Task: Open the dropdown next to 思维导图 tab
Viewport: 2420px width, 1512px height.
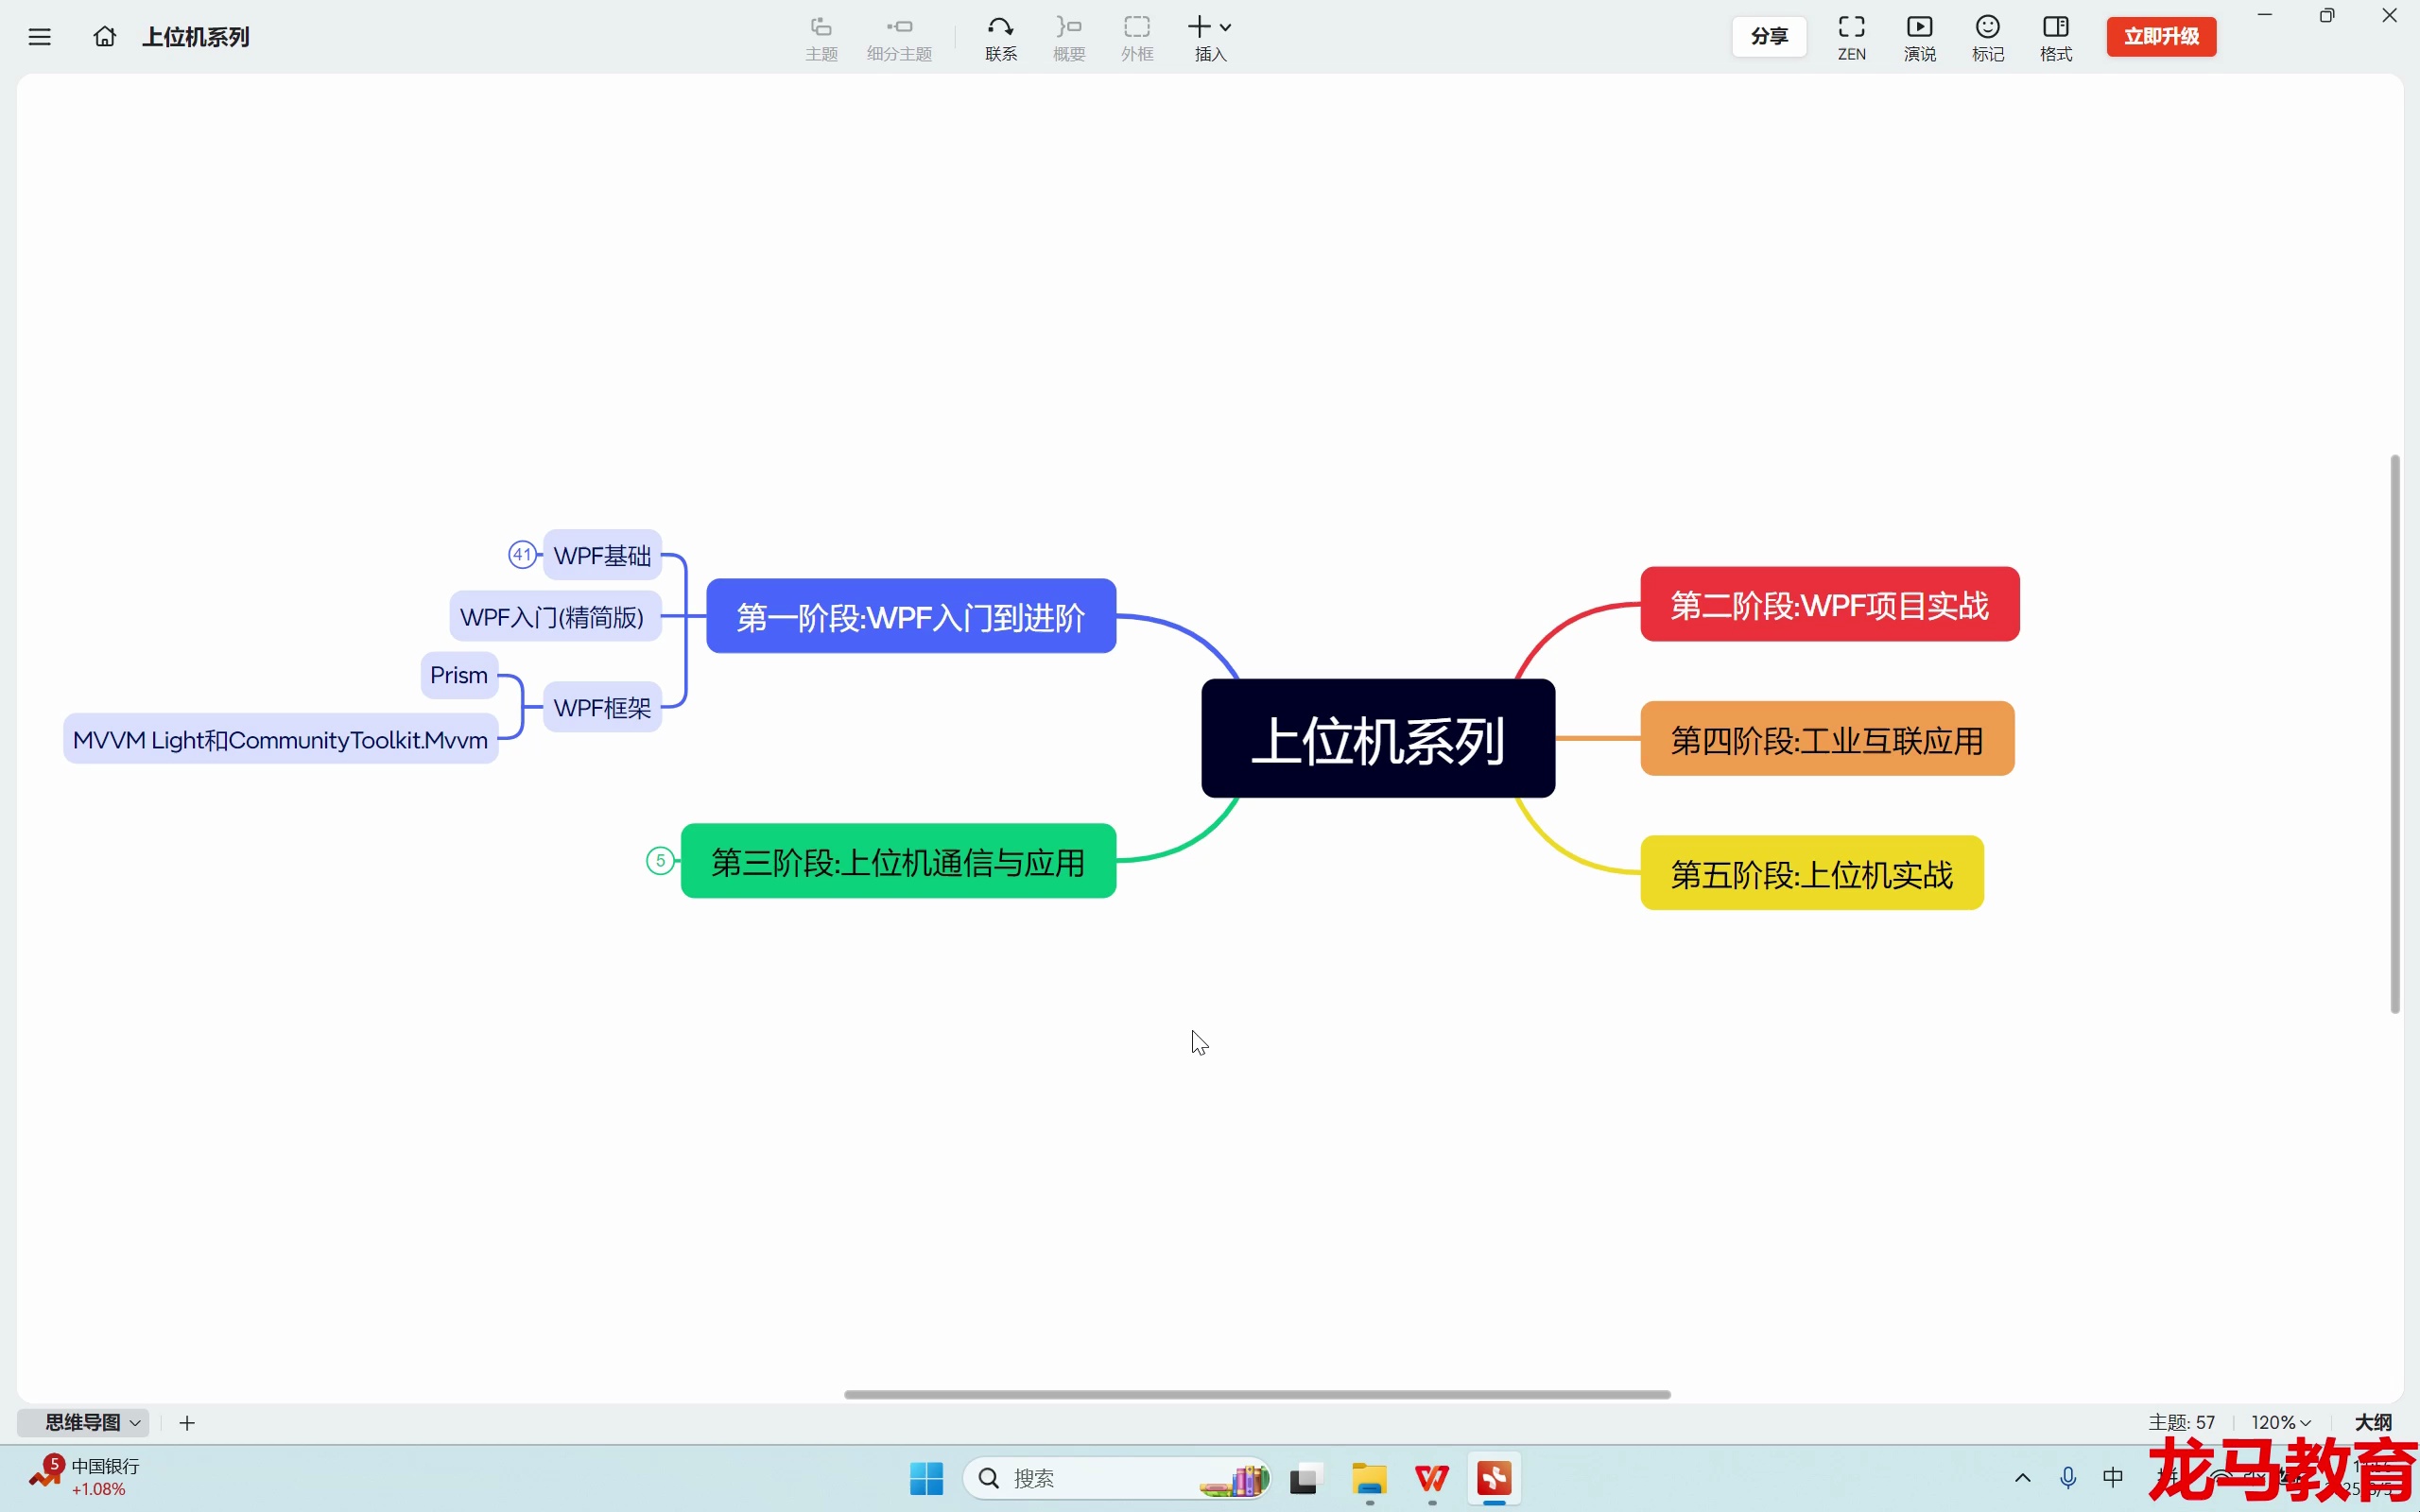Action: [x=135, y=1422]
